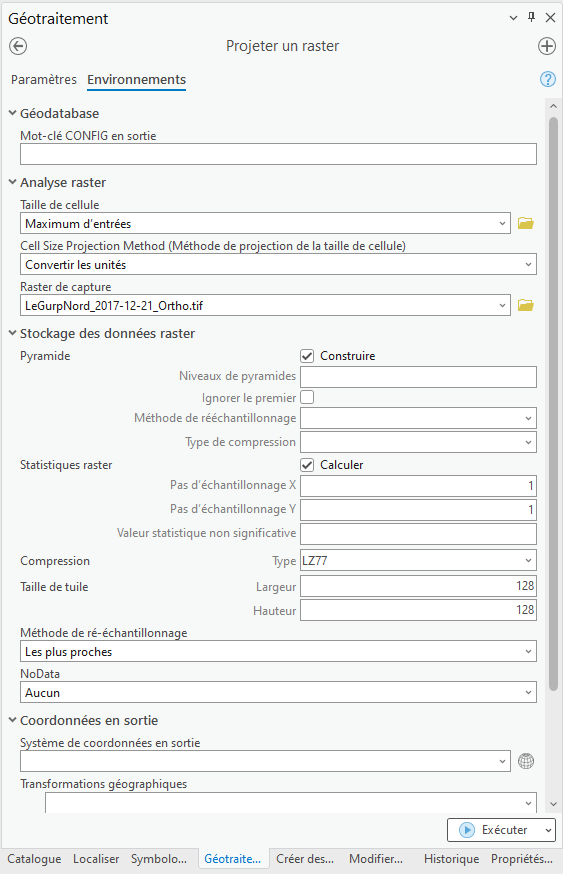This screenshot has width=563, height=874.
Task: Switch to Propriétés... pane tab
Action: 522,859
